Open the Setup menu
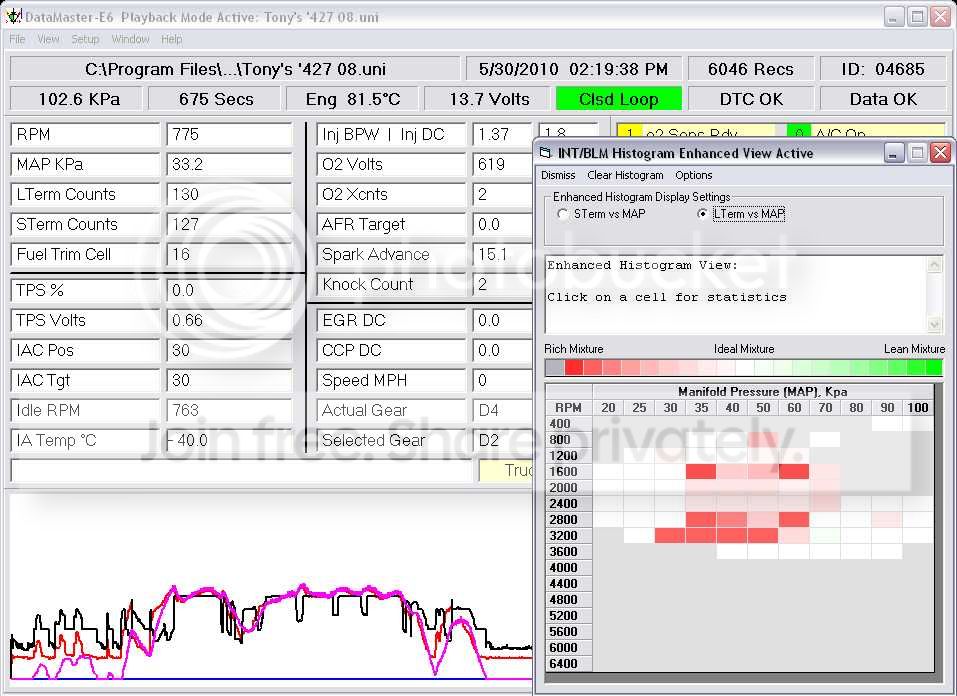Viewport: 957px width, 696px height. [x=85, y=39]
